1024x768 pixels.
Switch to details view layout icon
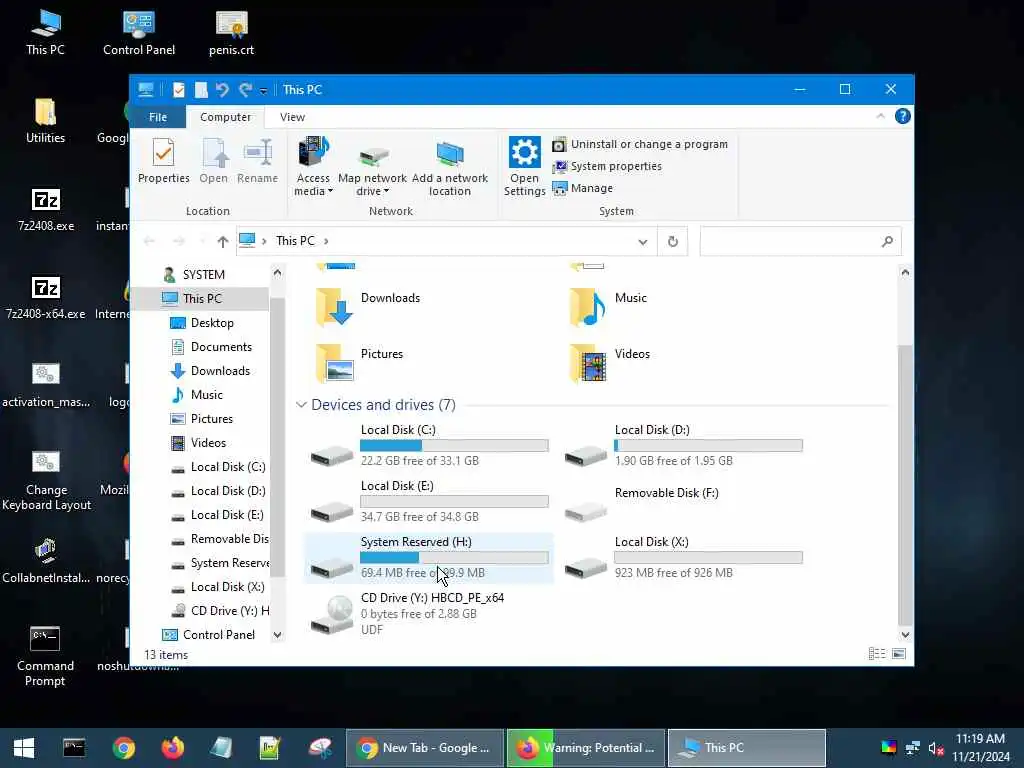pyautogui.click(x=877, y=654)
